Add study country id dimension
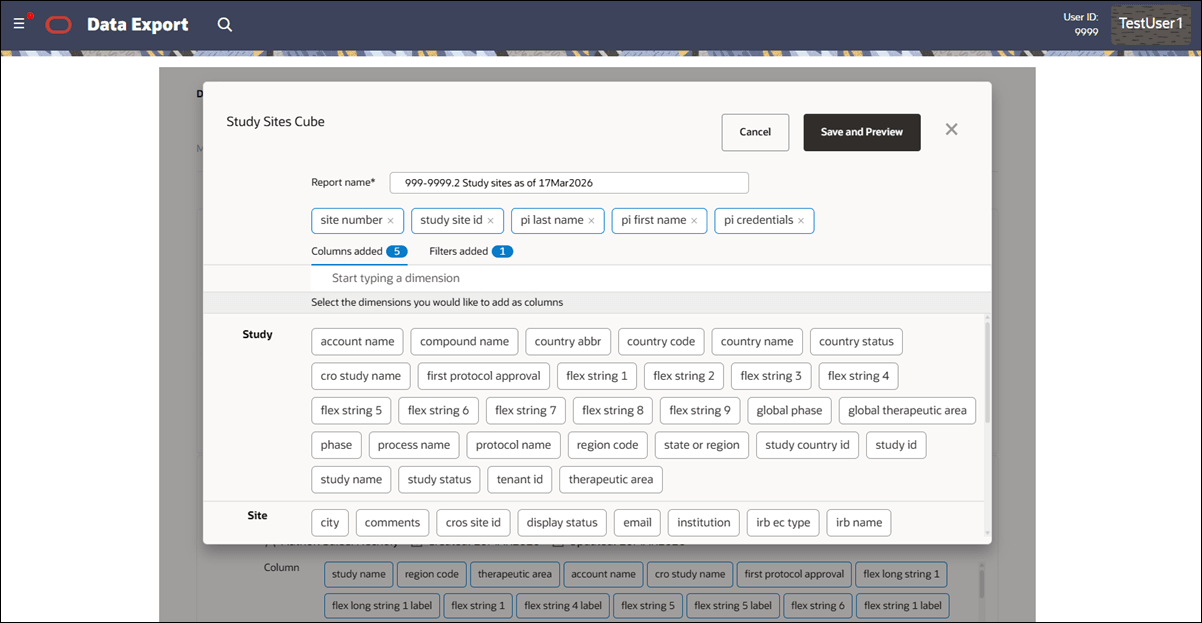The width and height of the screenshot is (1202, 623). pos(807,445)
